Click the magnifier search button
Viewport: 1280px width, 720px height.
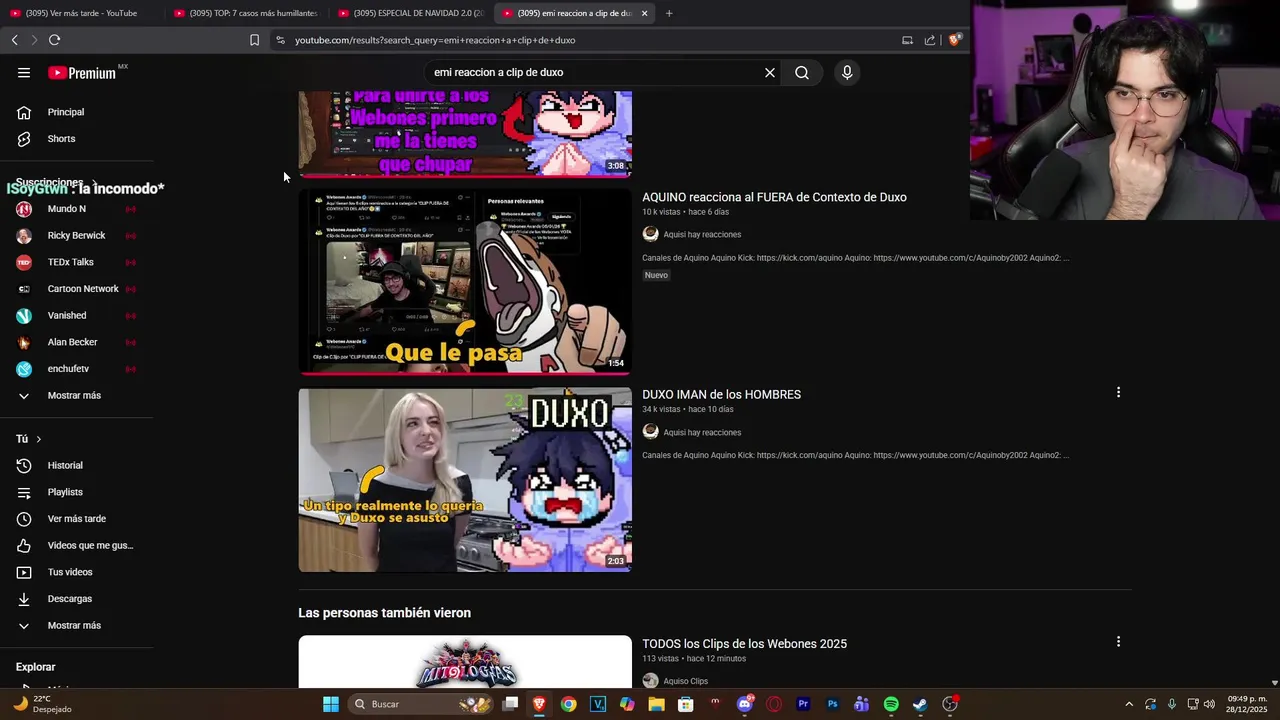(802, 72)
